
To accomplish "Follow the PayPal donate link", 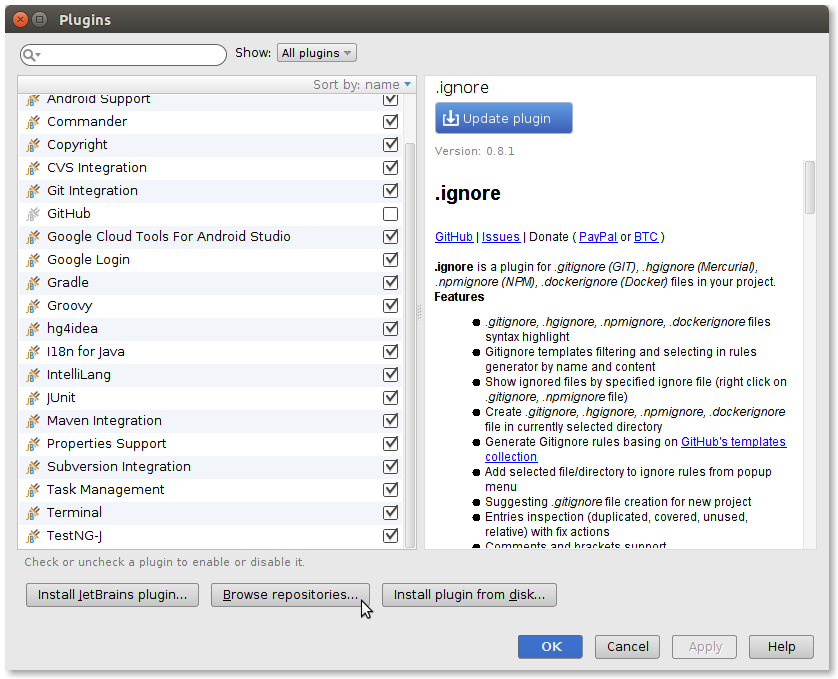I will pos(598,237).
